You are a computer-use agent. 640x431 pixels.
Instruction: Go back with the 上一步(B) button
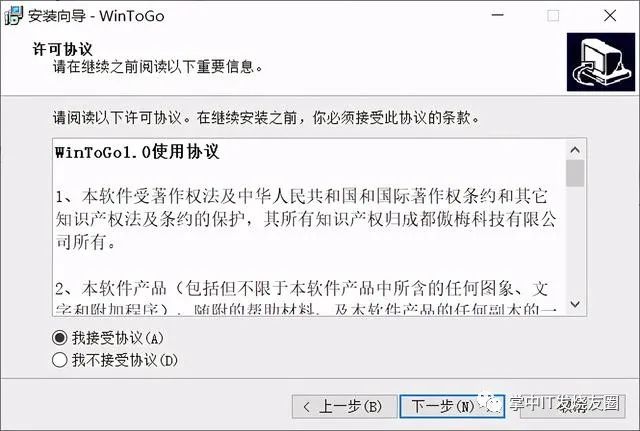(344, 407)
